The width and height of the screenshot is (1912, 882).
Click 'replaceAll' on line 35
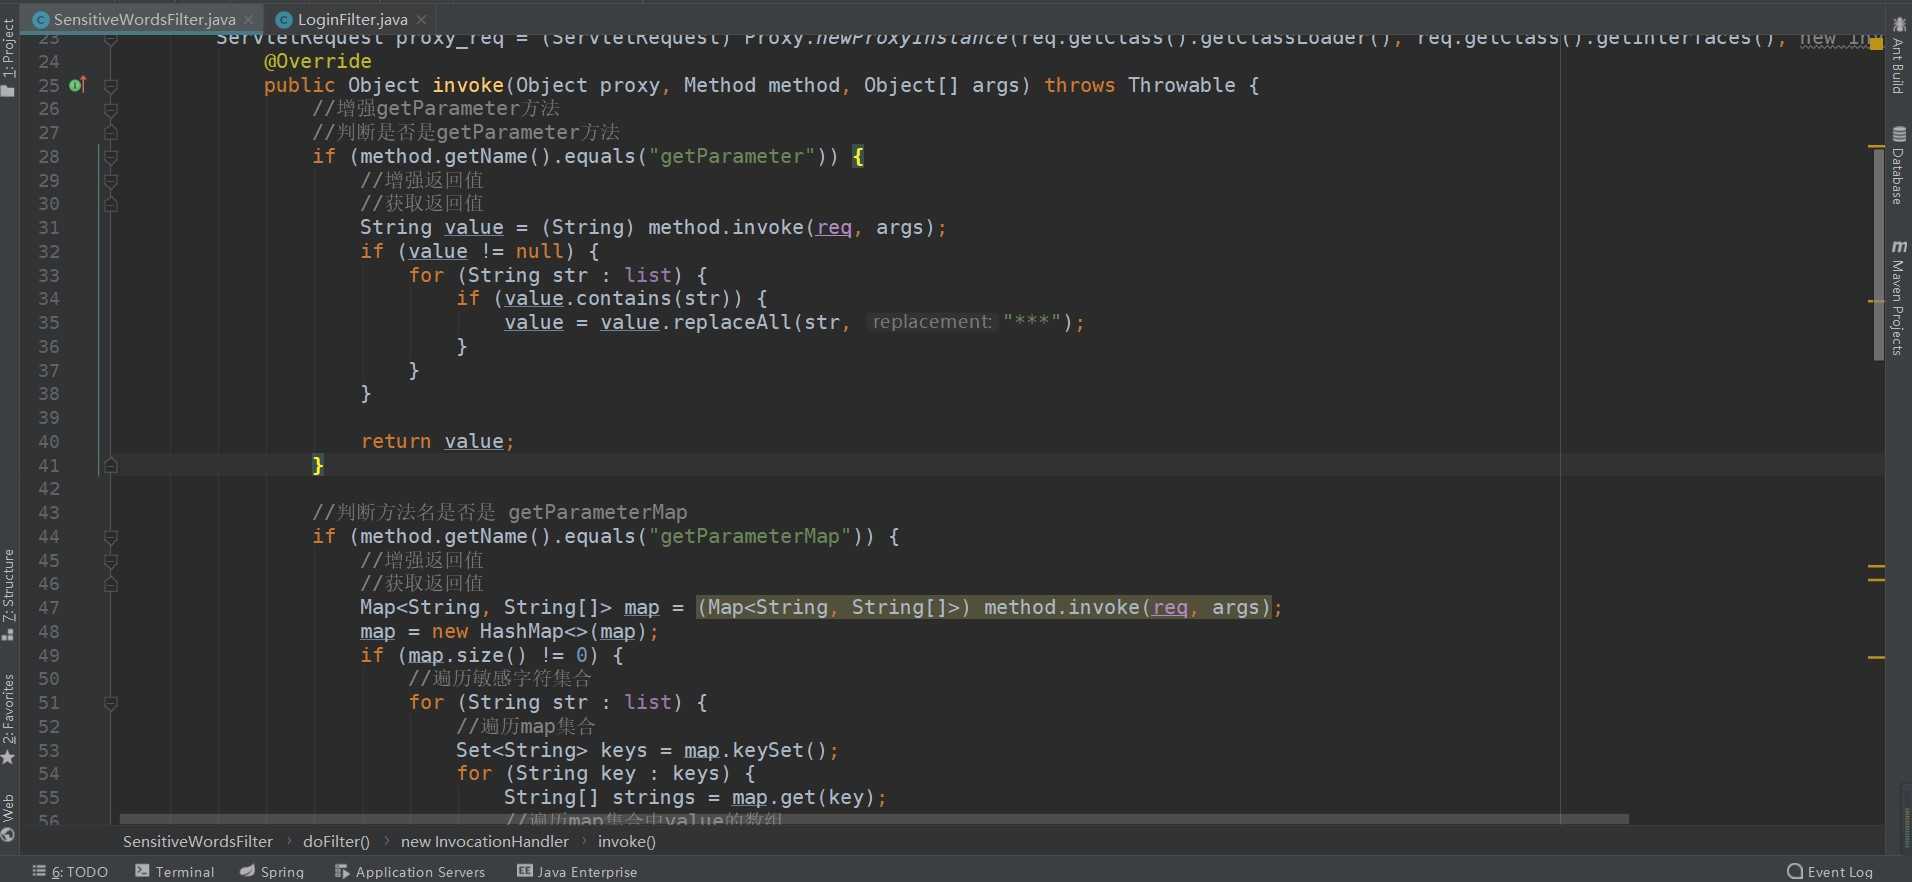(732, 323)
